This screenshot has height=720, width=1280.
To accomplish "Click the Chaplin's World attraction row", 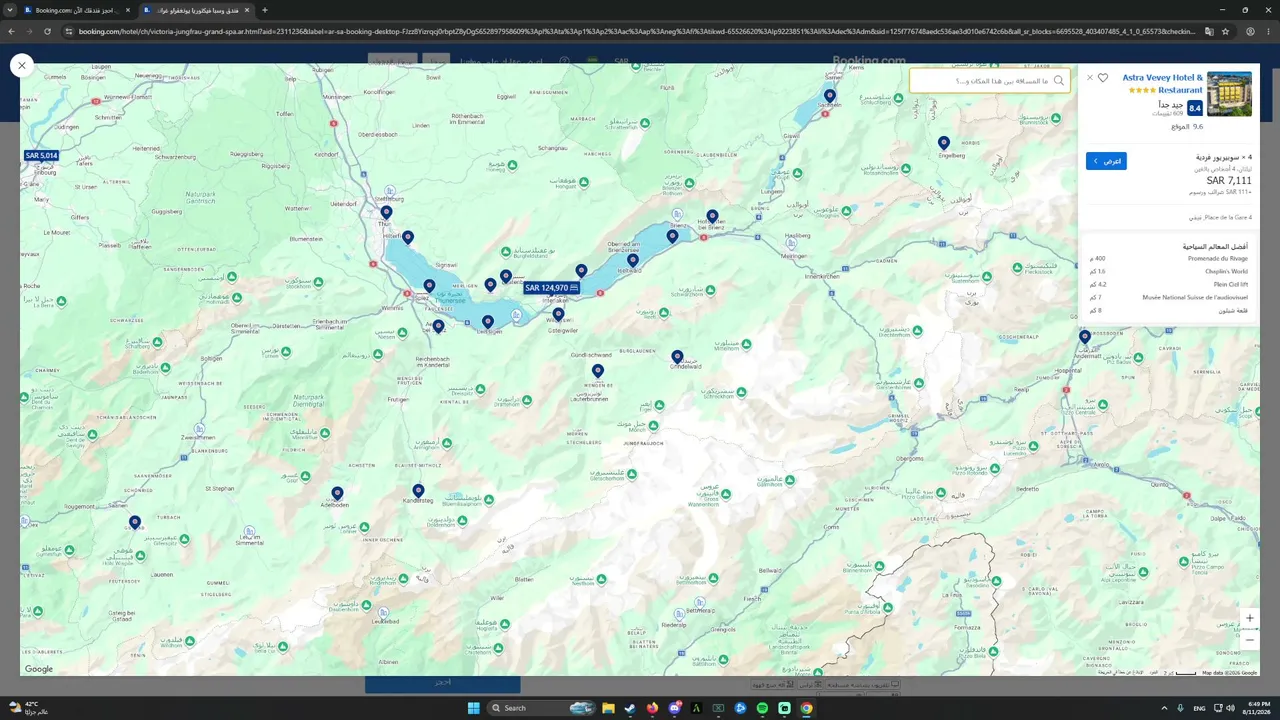I will tap(1168, 272).
